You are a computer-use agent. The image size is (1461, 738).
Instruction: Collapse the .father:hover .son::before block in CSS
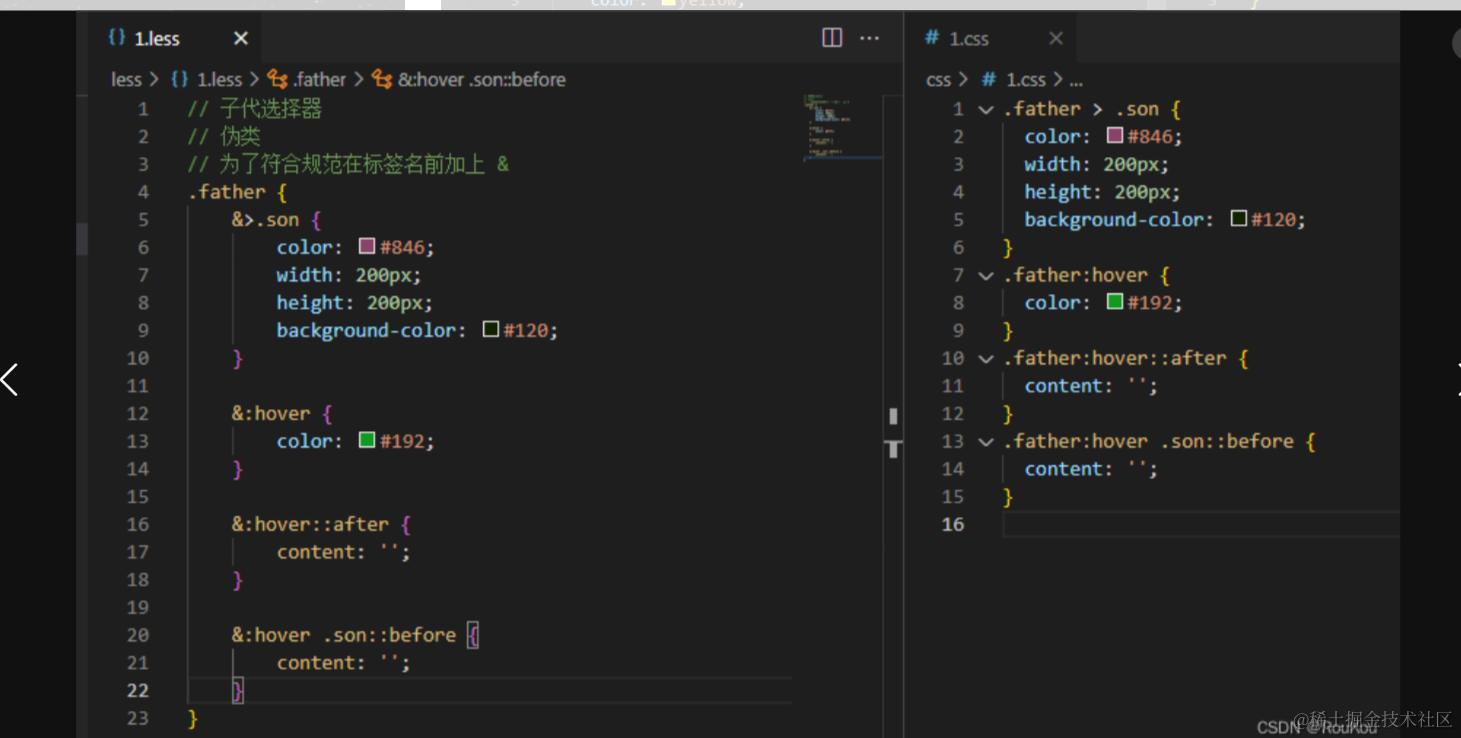point(986,442)
